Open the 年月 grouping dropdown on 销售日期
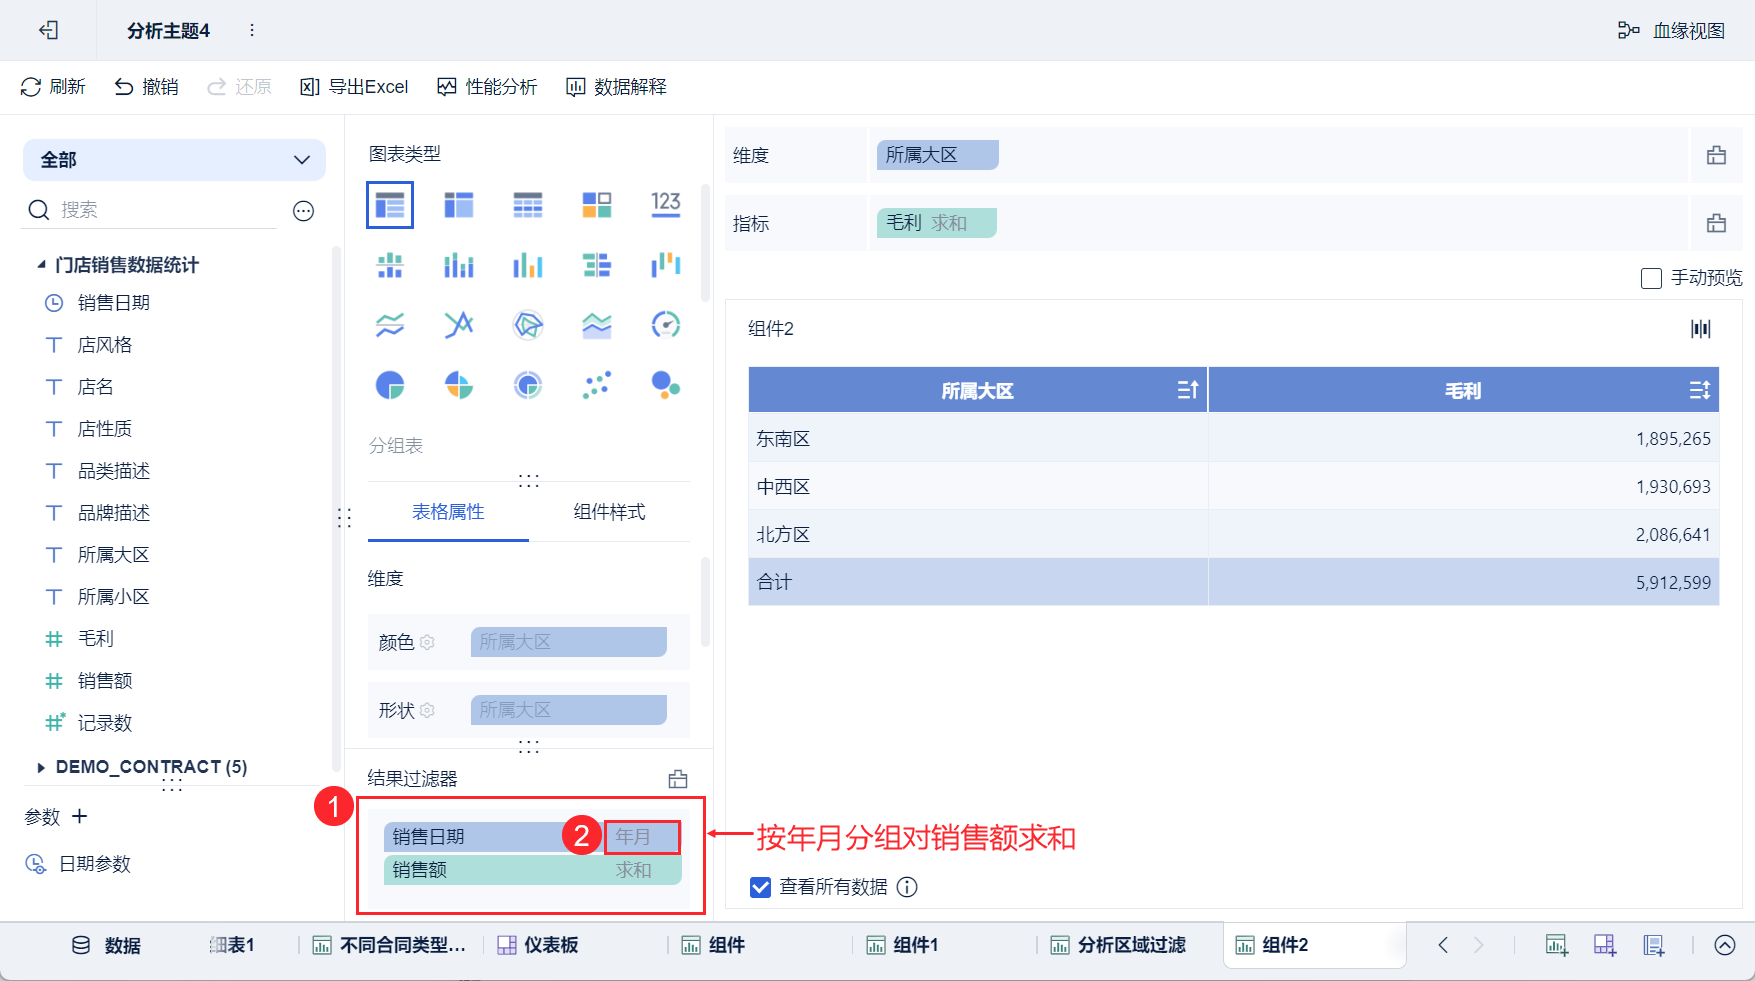The width and height of the screenshot is (1755, 981). click(x=641, y=837)
